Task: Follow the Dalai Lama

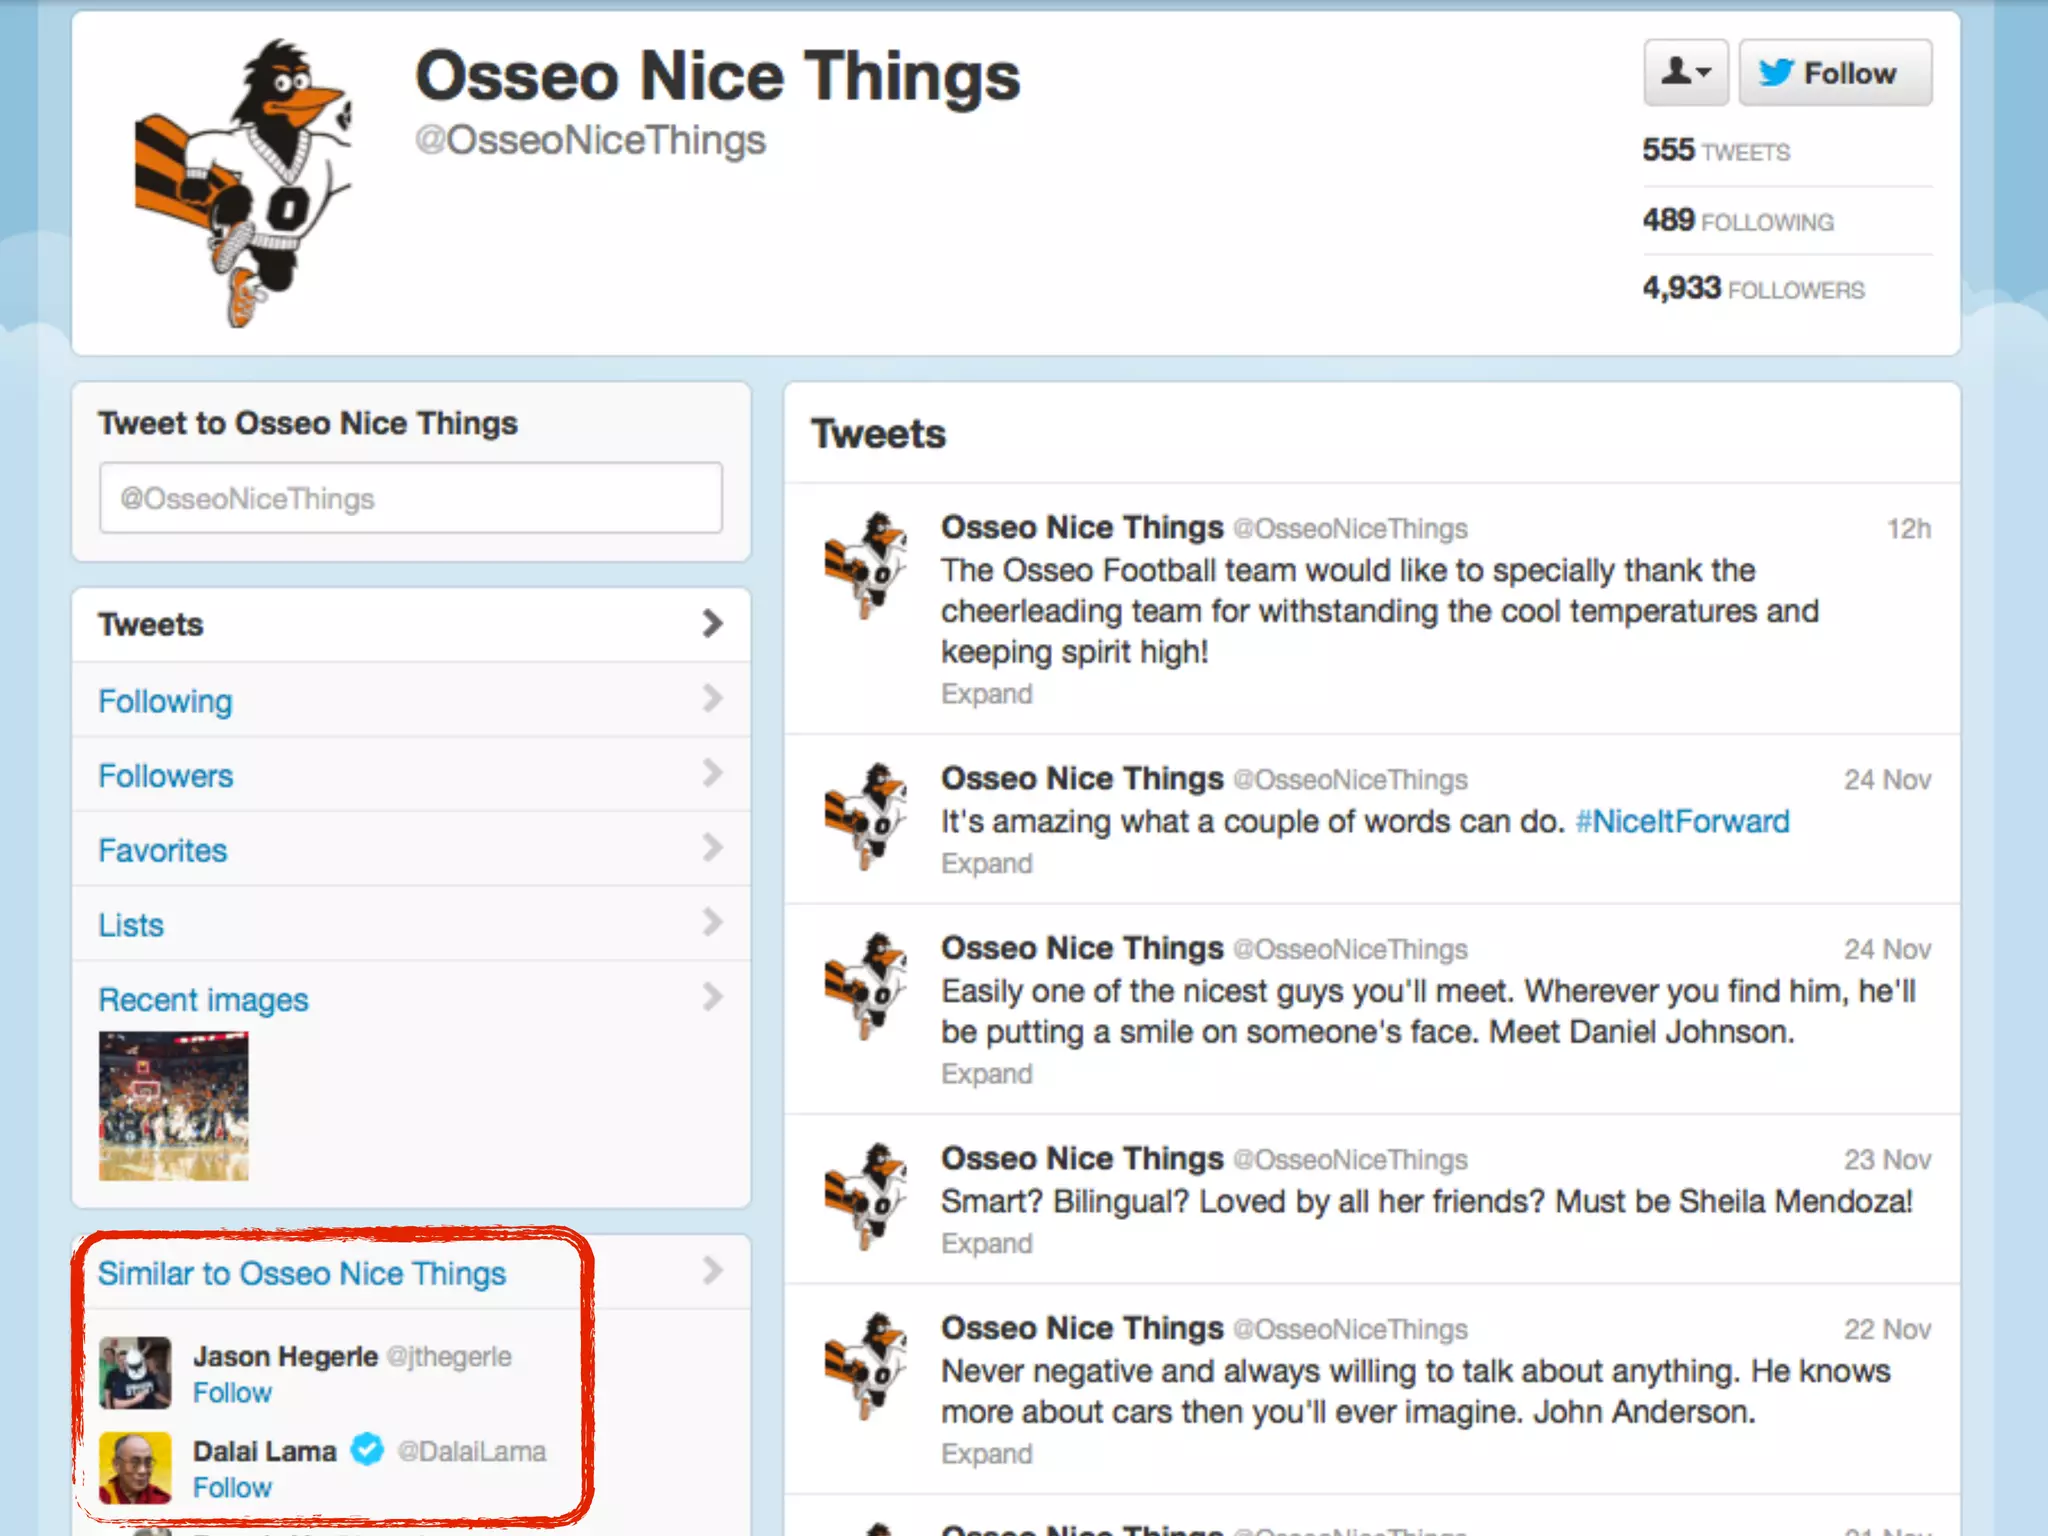Action: point(232,1488)
